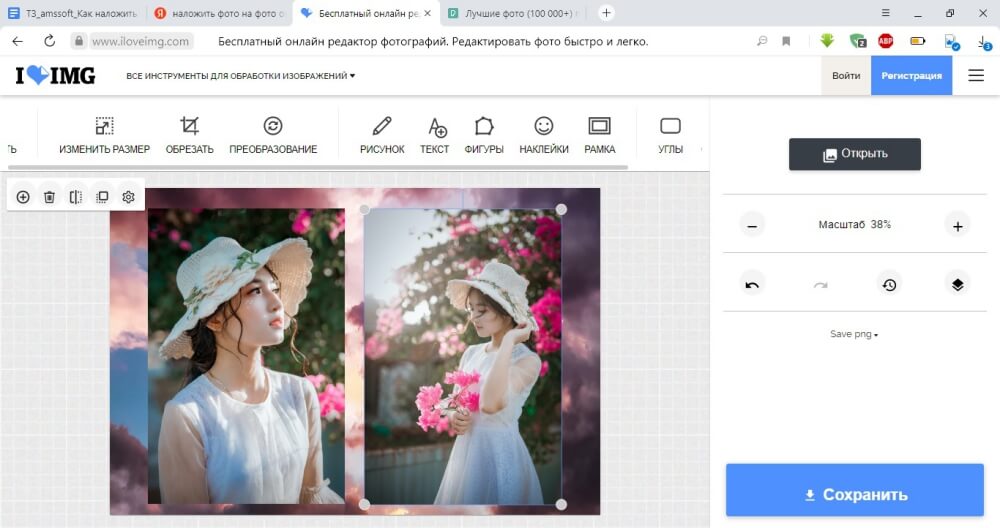
Task: Expand the all image tools dropdown
Action: pyautogui.click(x=240, y=76)
